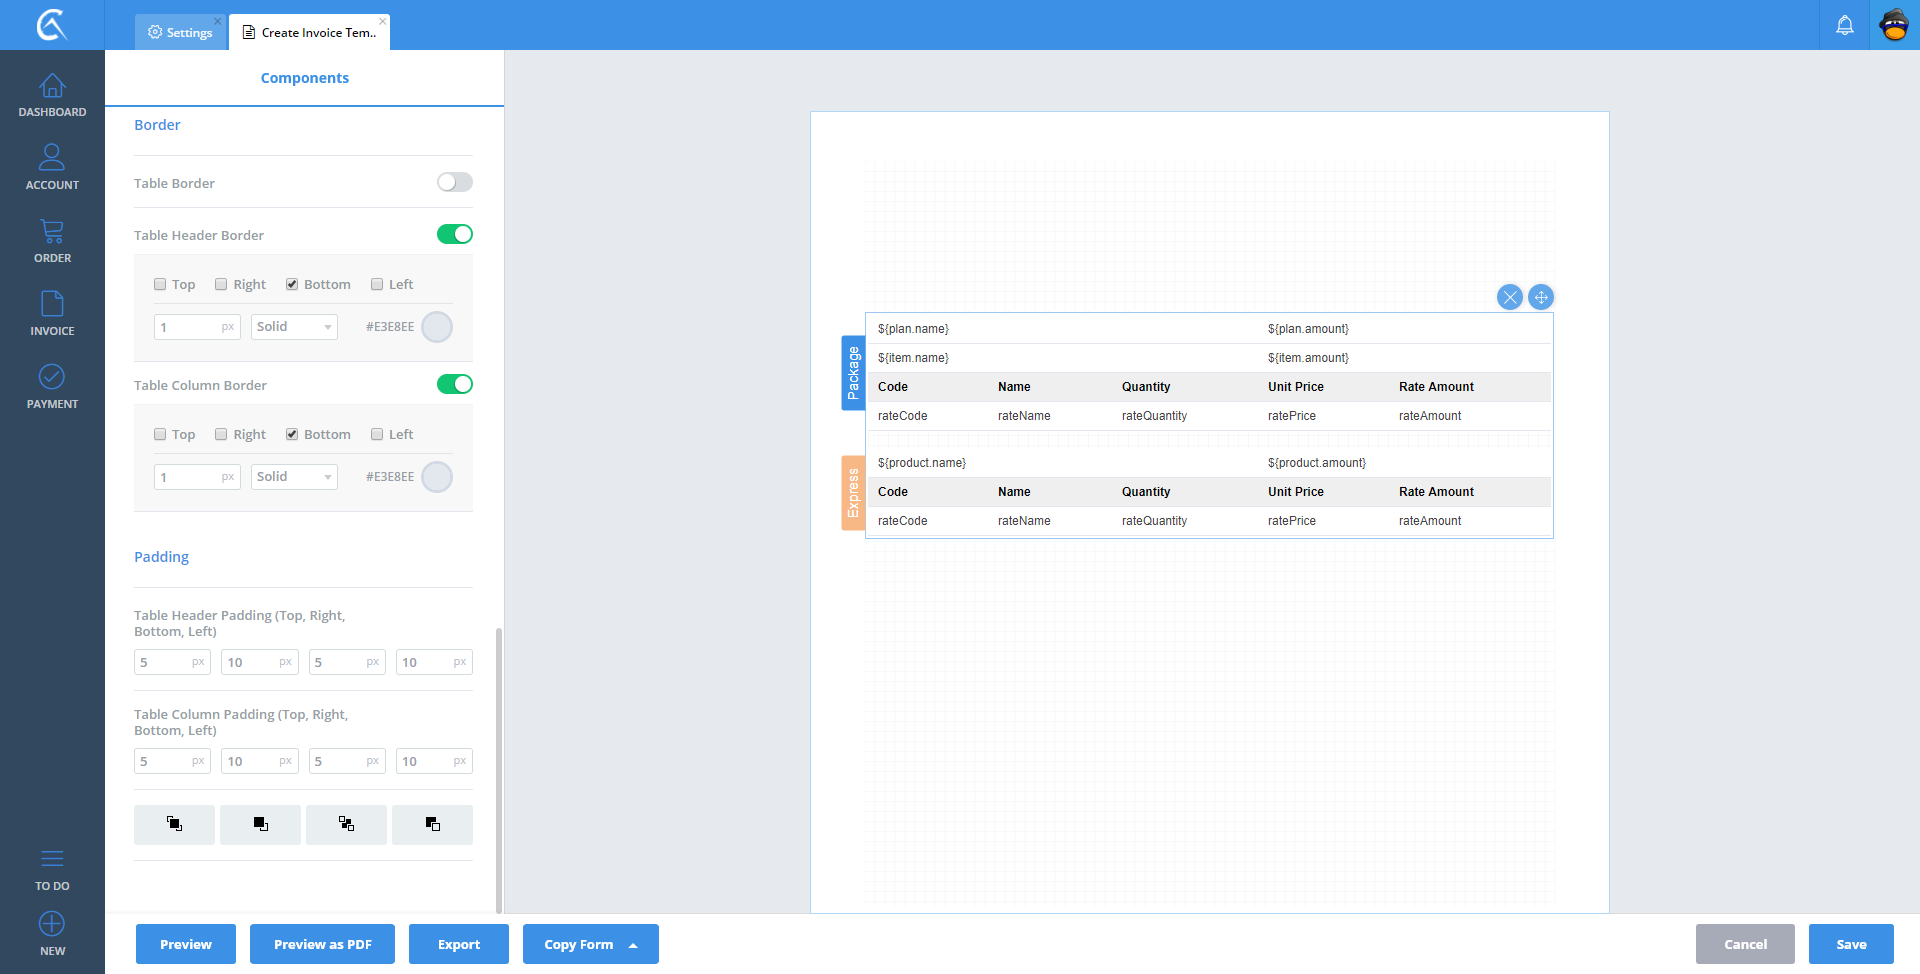Click the Preview as PDF button
The height and width of the screenshot is (974, 1920).
point(322,944)
